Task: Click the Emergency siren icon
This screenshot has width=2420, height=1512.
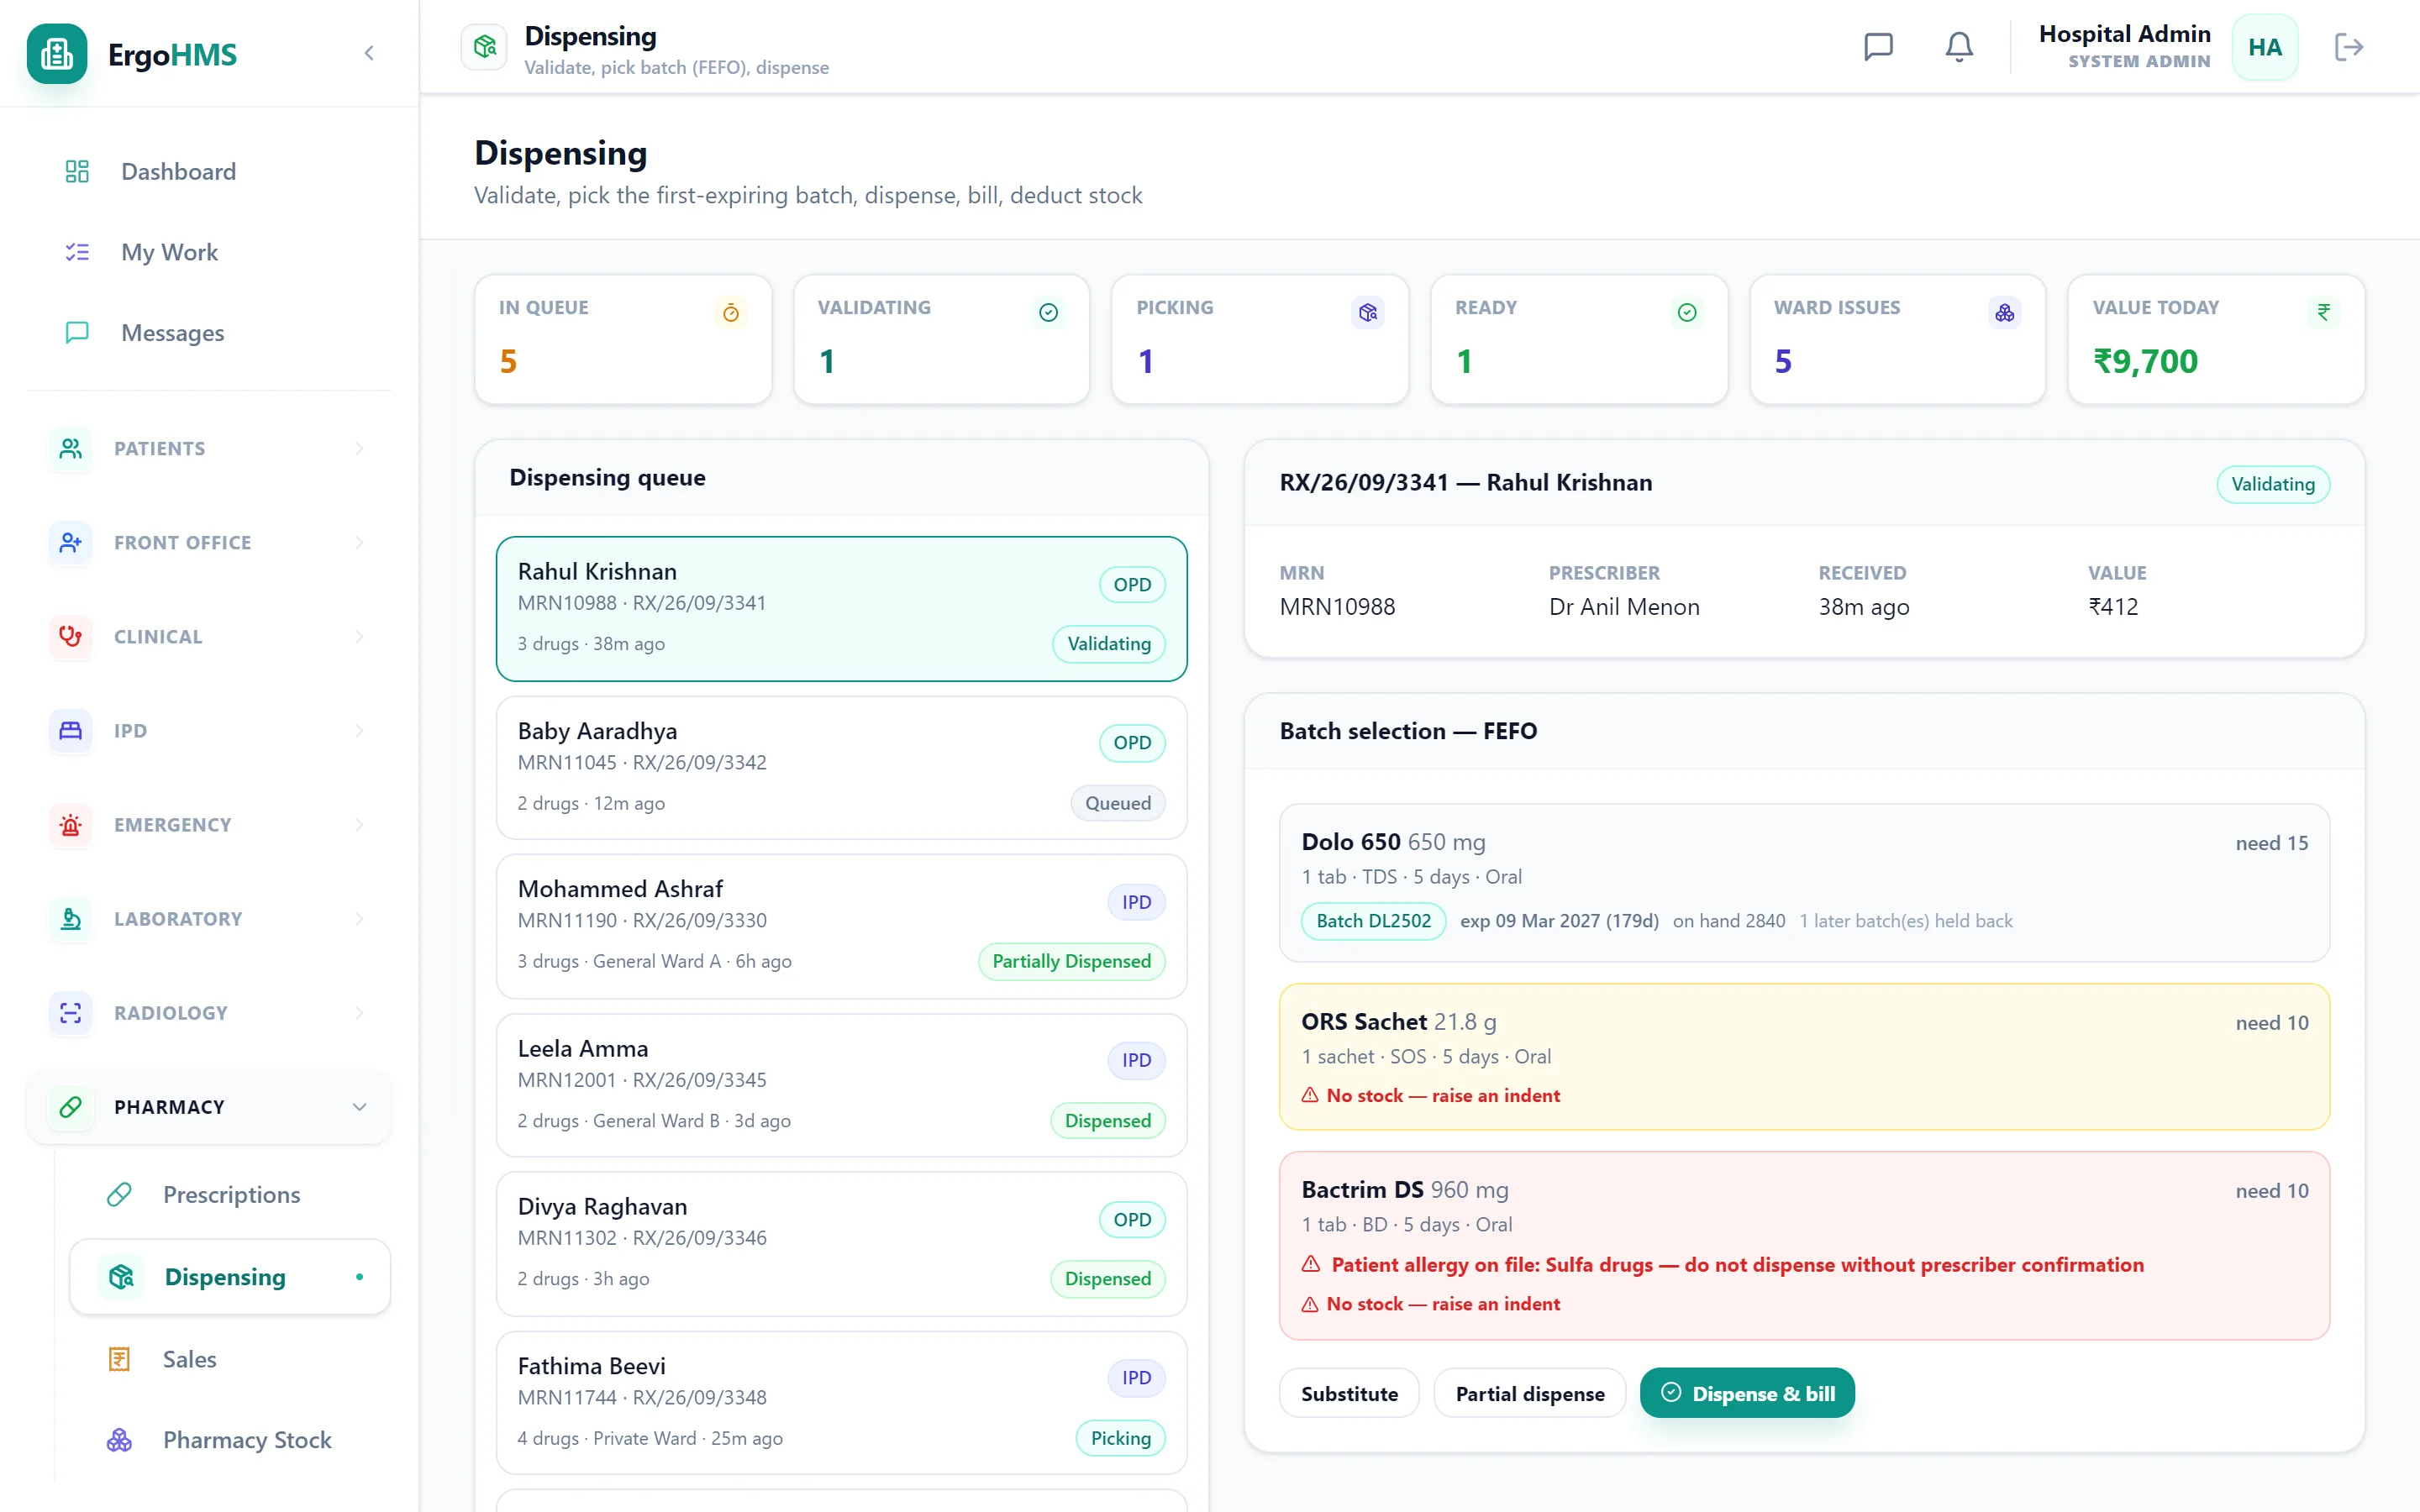Action: coord(70,824)
